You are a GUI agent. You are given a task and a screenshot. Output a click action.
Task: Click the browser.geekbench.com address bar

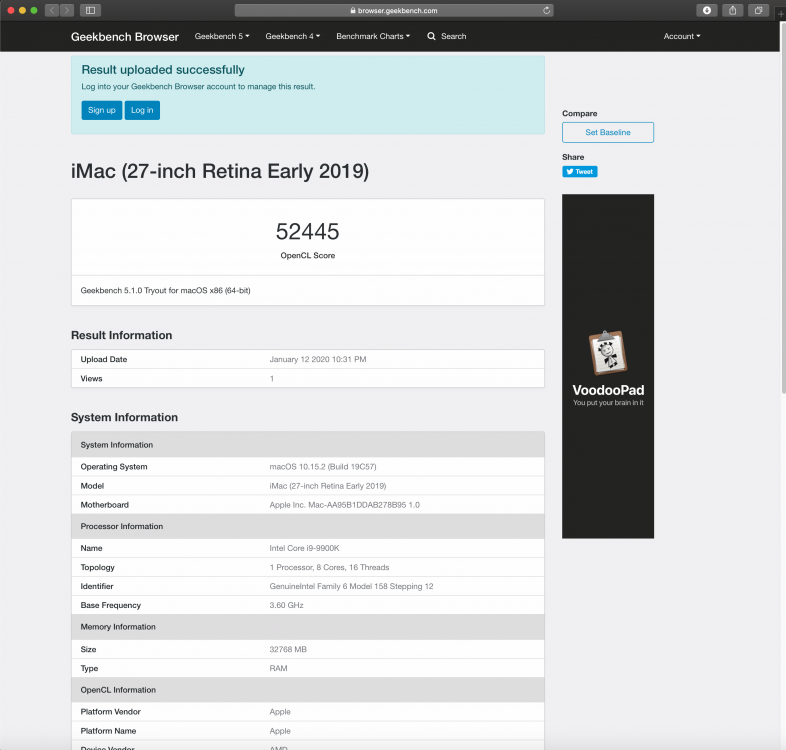tap(394, 10)
